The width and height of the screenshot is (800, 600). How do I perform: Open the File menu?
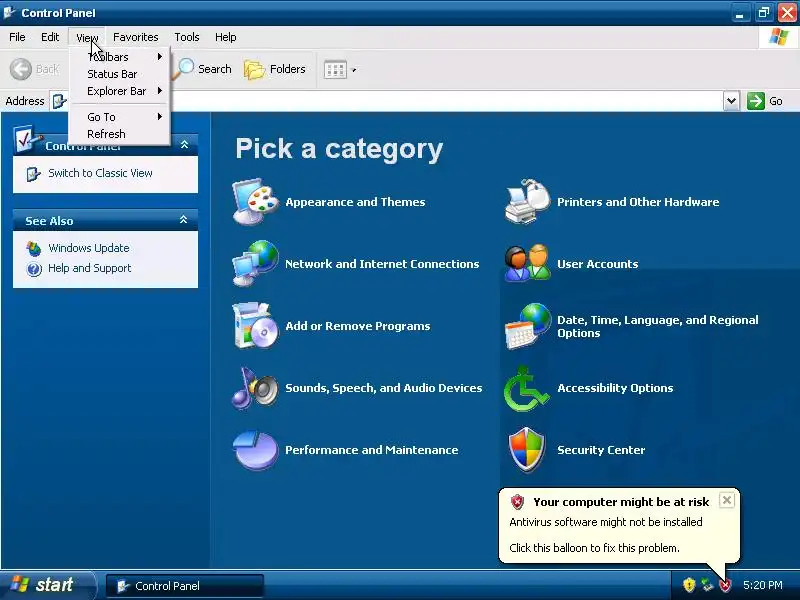pos(17,37)
